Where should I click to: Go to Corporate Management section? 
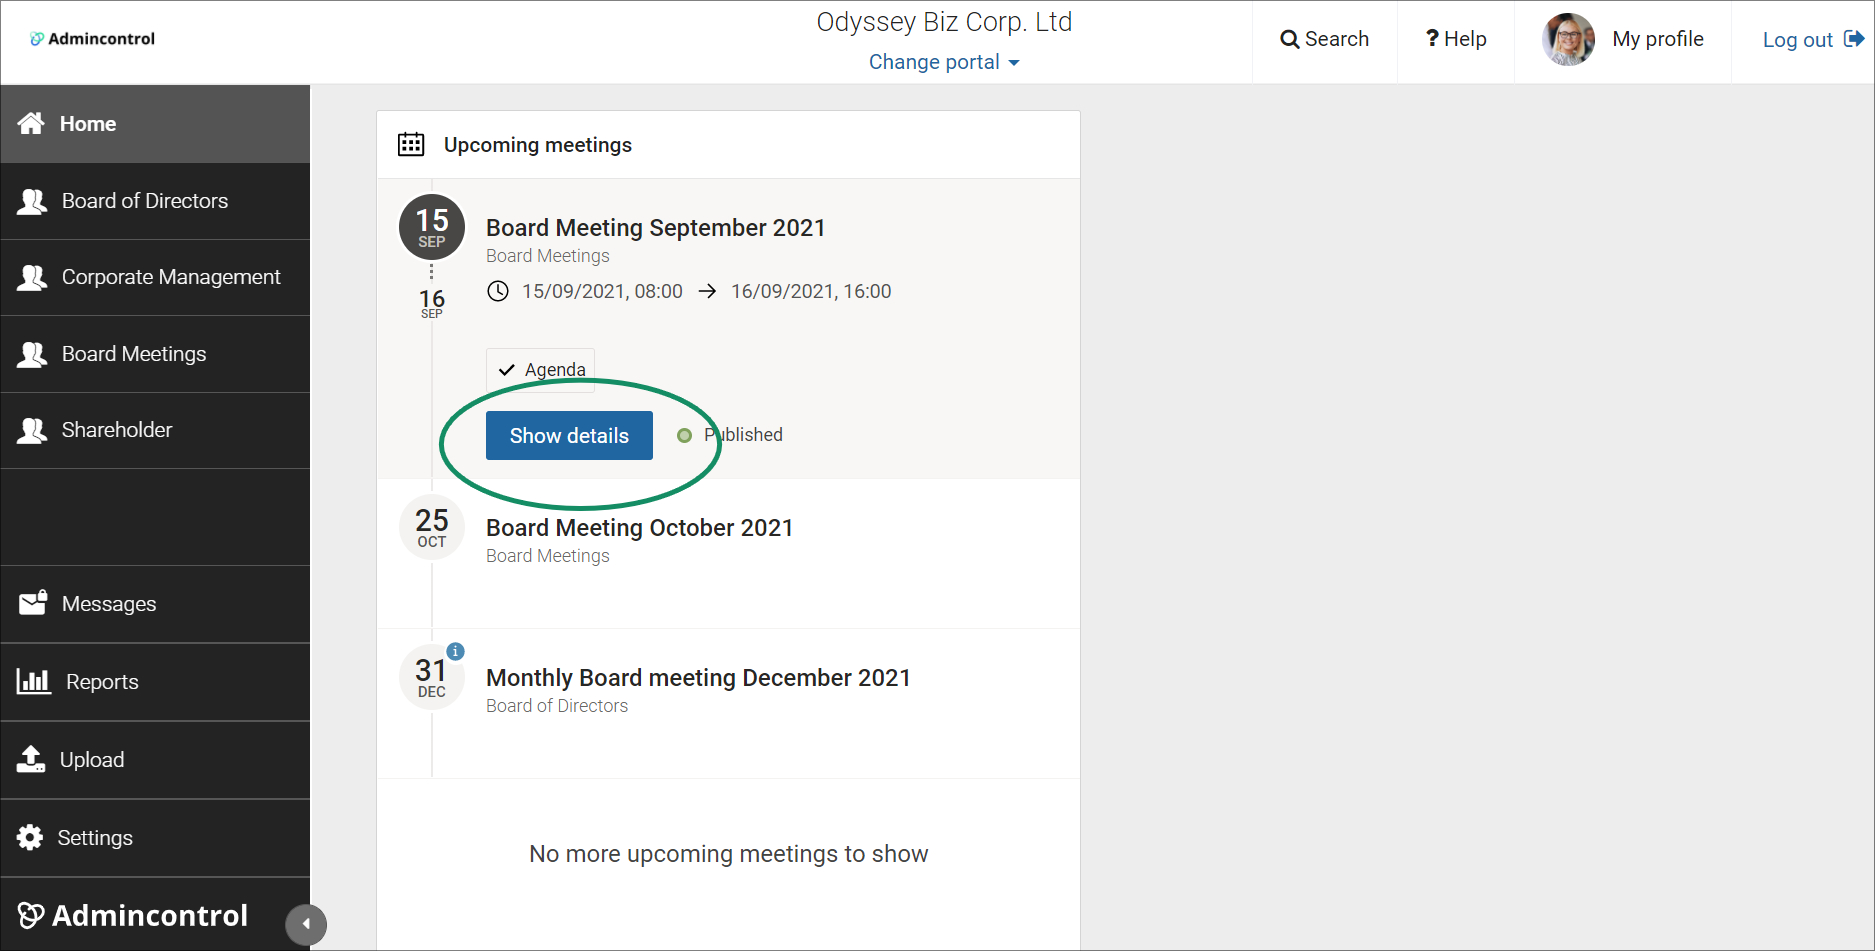pos(170,277)
